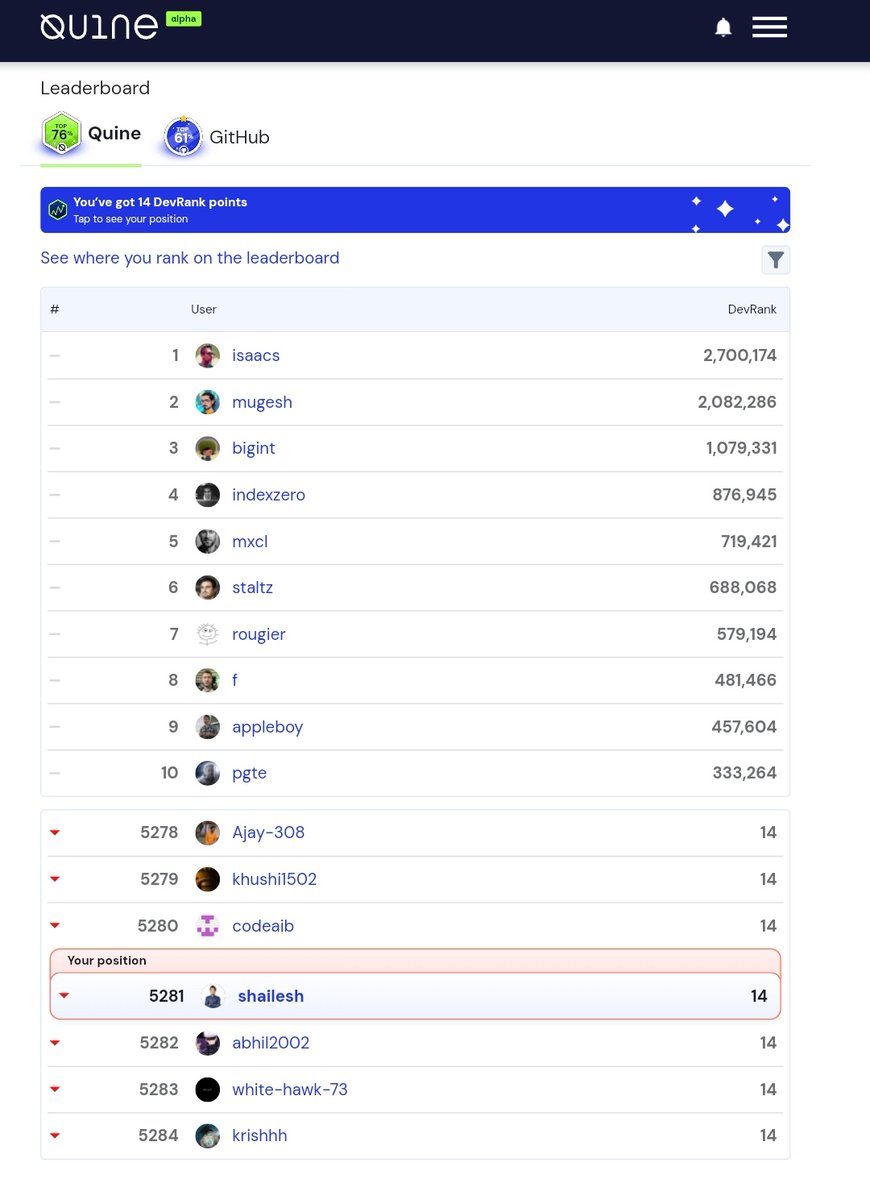
Task: Open staltz profile link
Action: [x=252, y=587]
